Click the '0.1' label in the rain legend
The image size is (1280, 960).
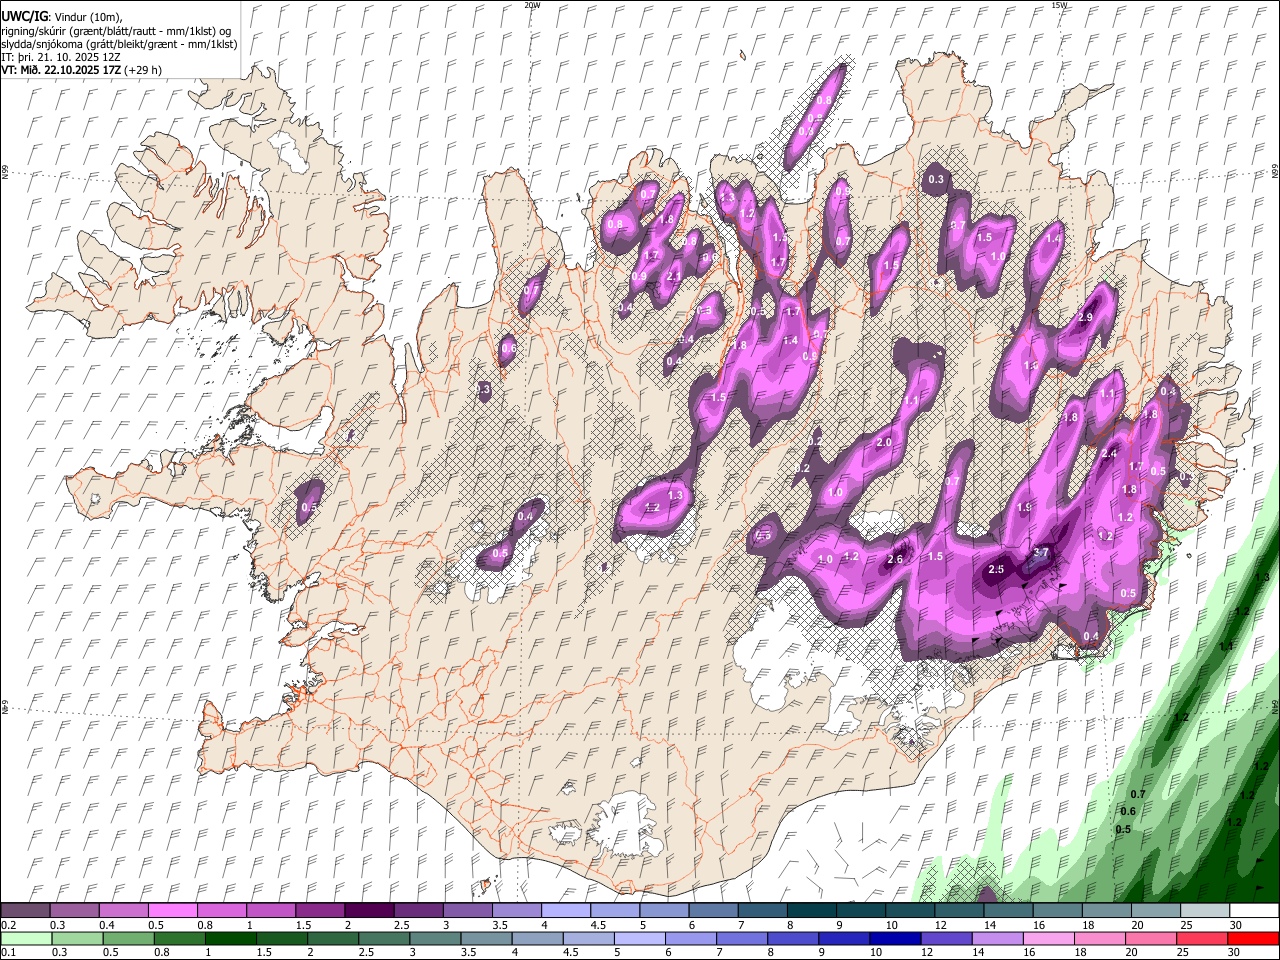pos(8,952)
